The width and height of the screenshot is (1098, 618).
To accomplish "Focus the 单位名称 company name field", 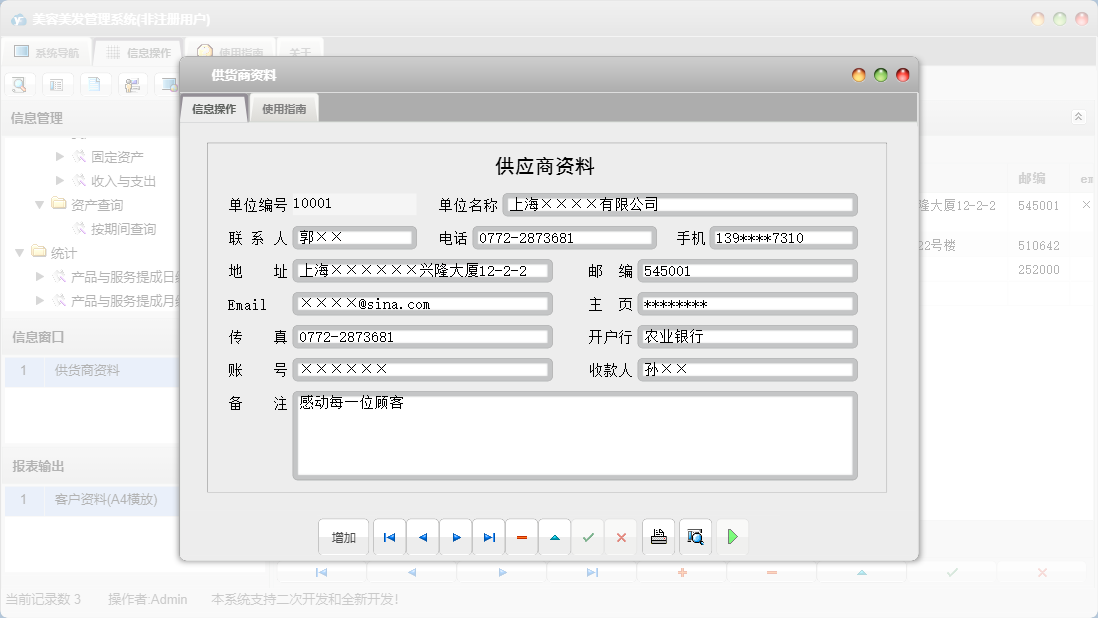I will click(680, 204).
